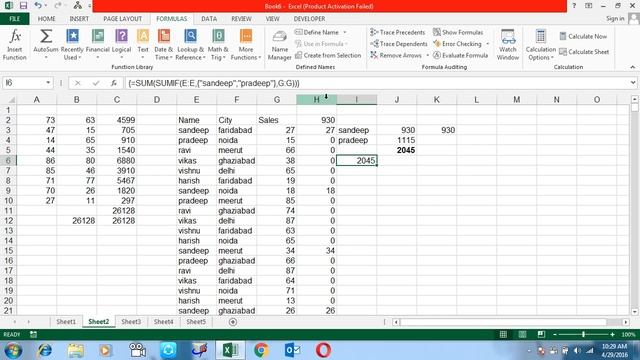
Task: Open More Functions menu
Action: coord(246,45)
